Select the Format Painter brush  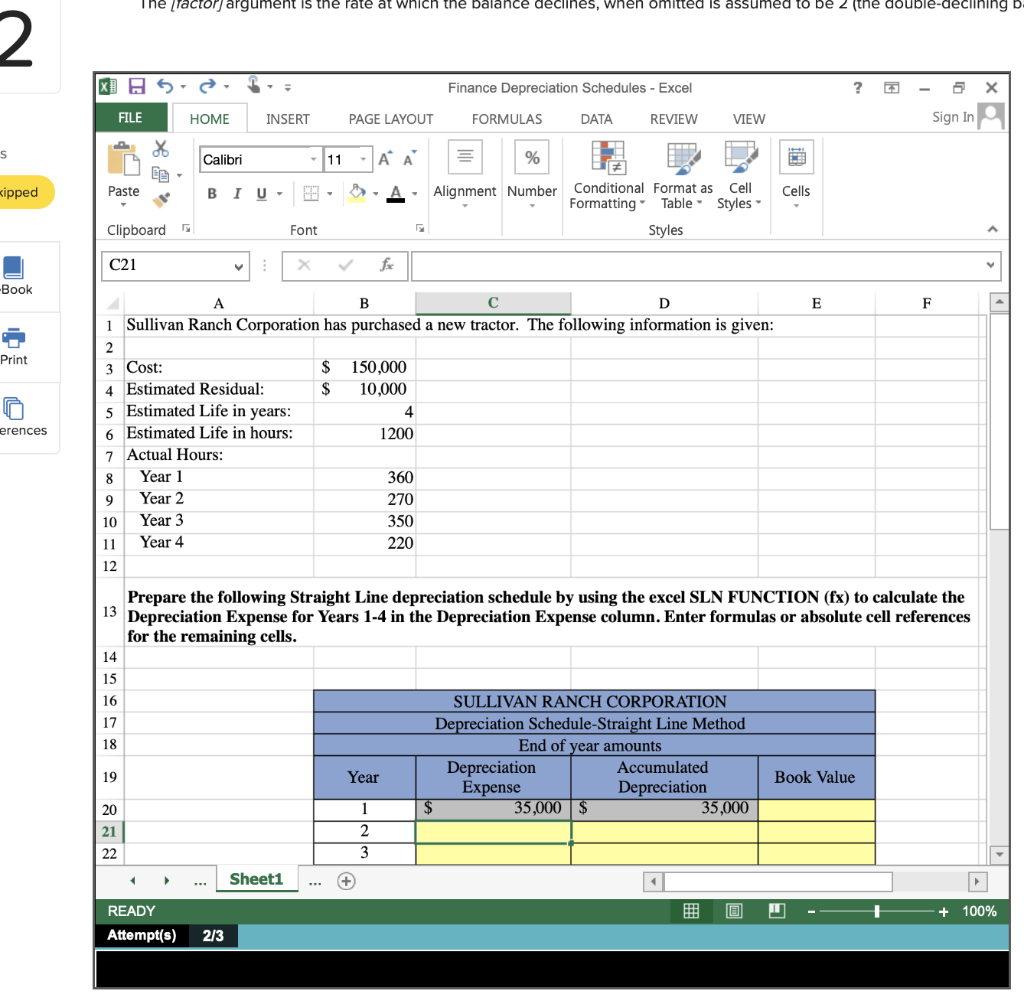click(161, 200)
